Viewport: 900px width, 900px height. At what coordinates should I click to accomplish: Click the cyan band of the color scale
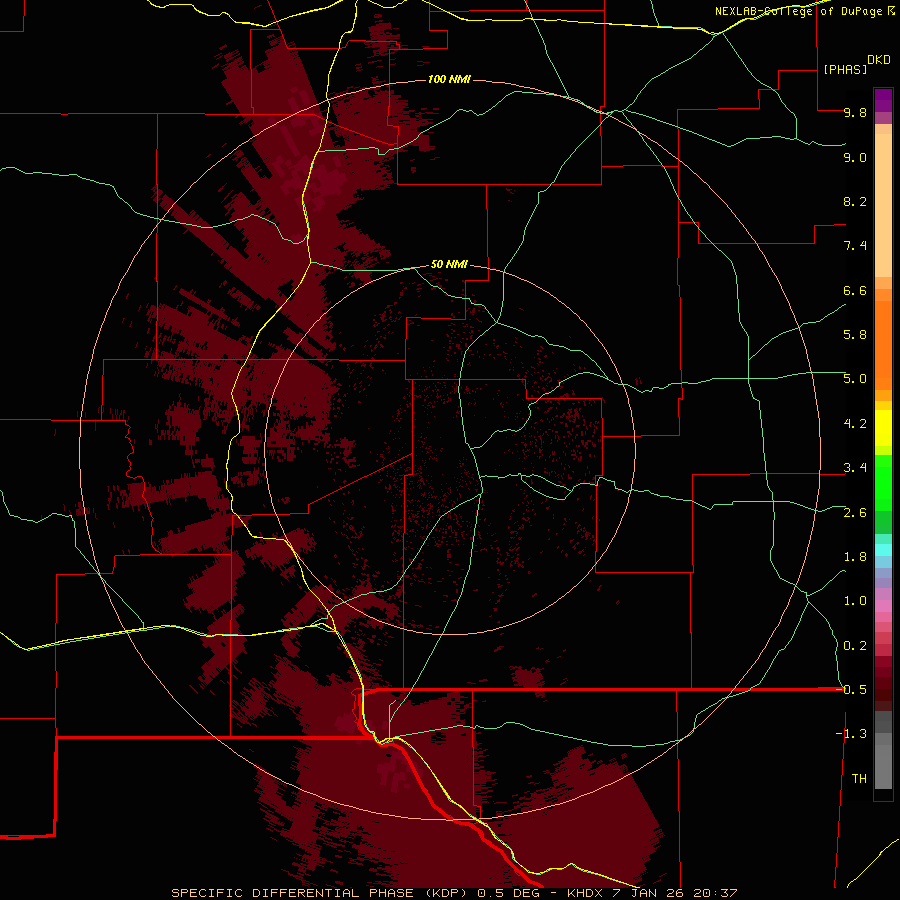[x=883, y=550]
